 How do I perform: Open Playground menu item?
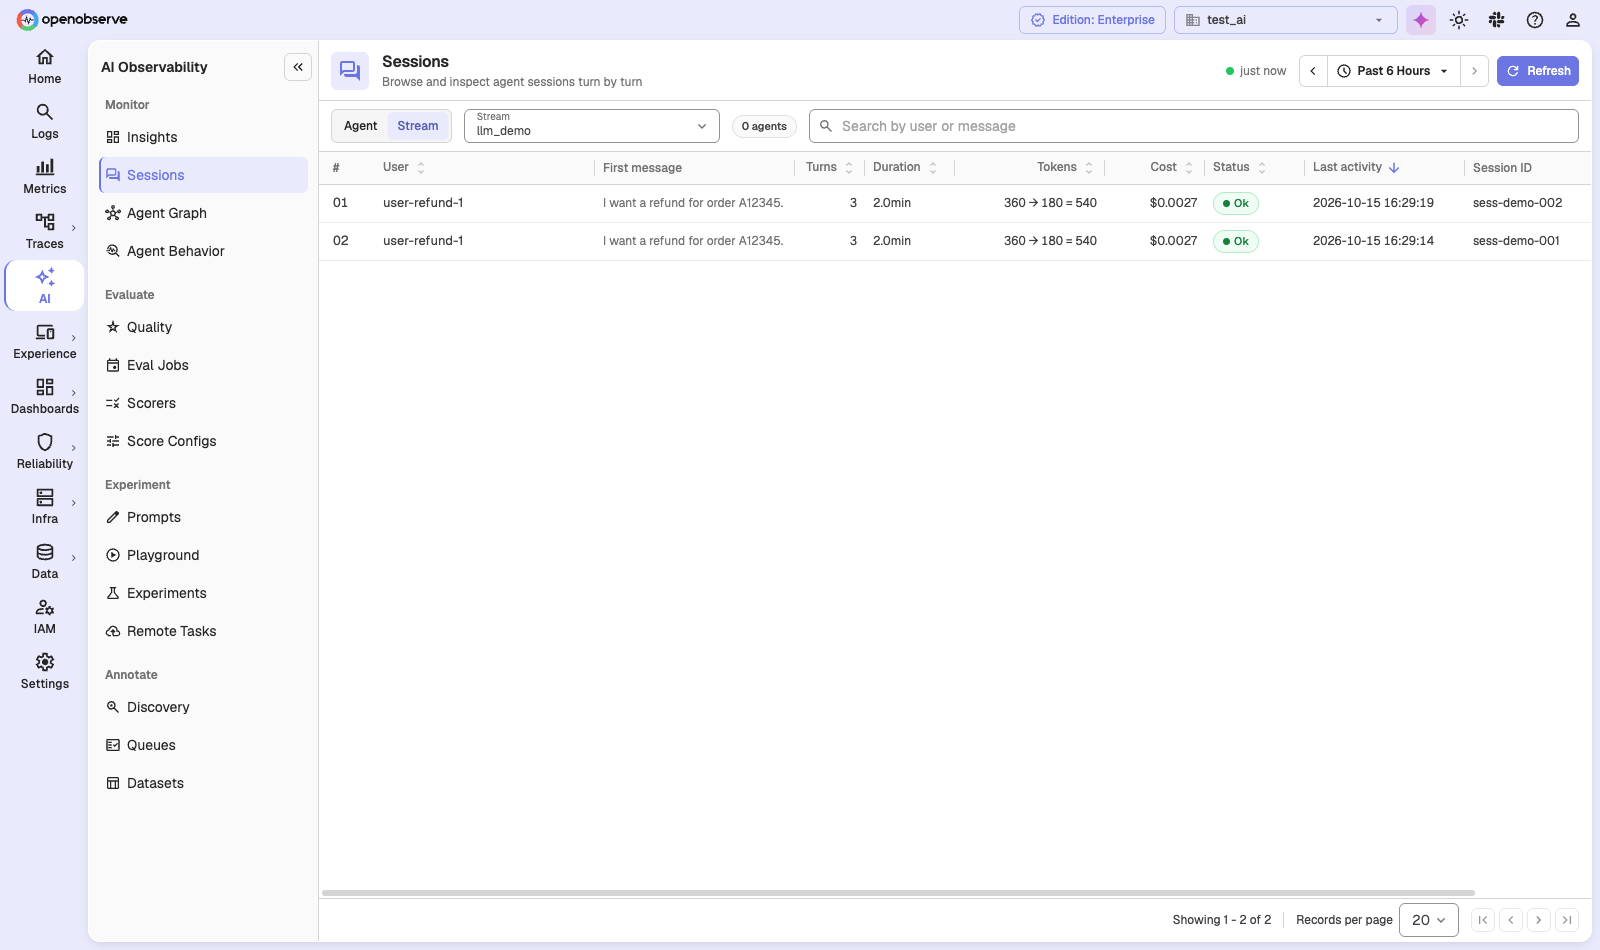click(x=203, y=555)
